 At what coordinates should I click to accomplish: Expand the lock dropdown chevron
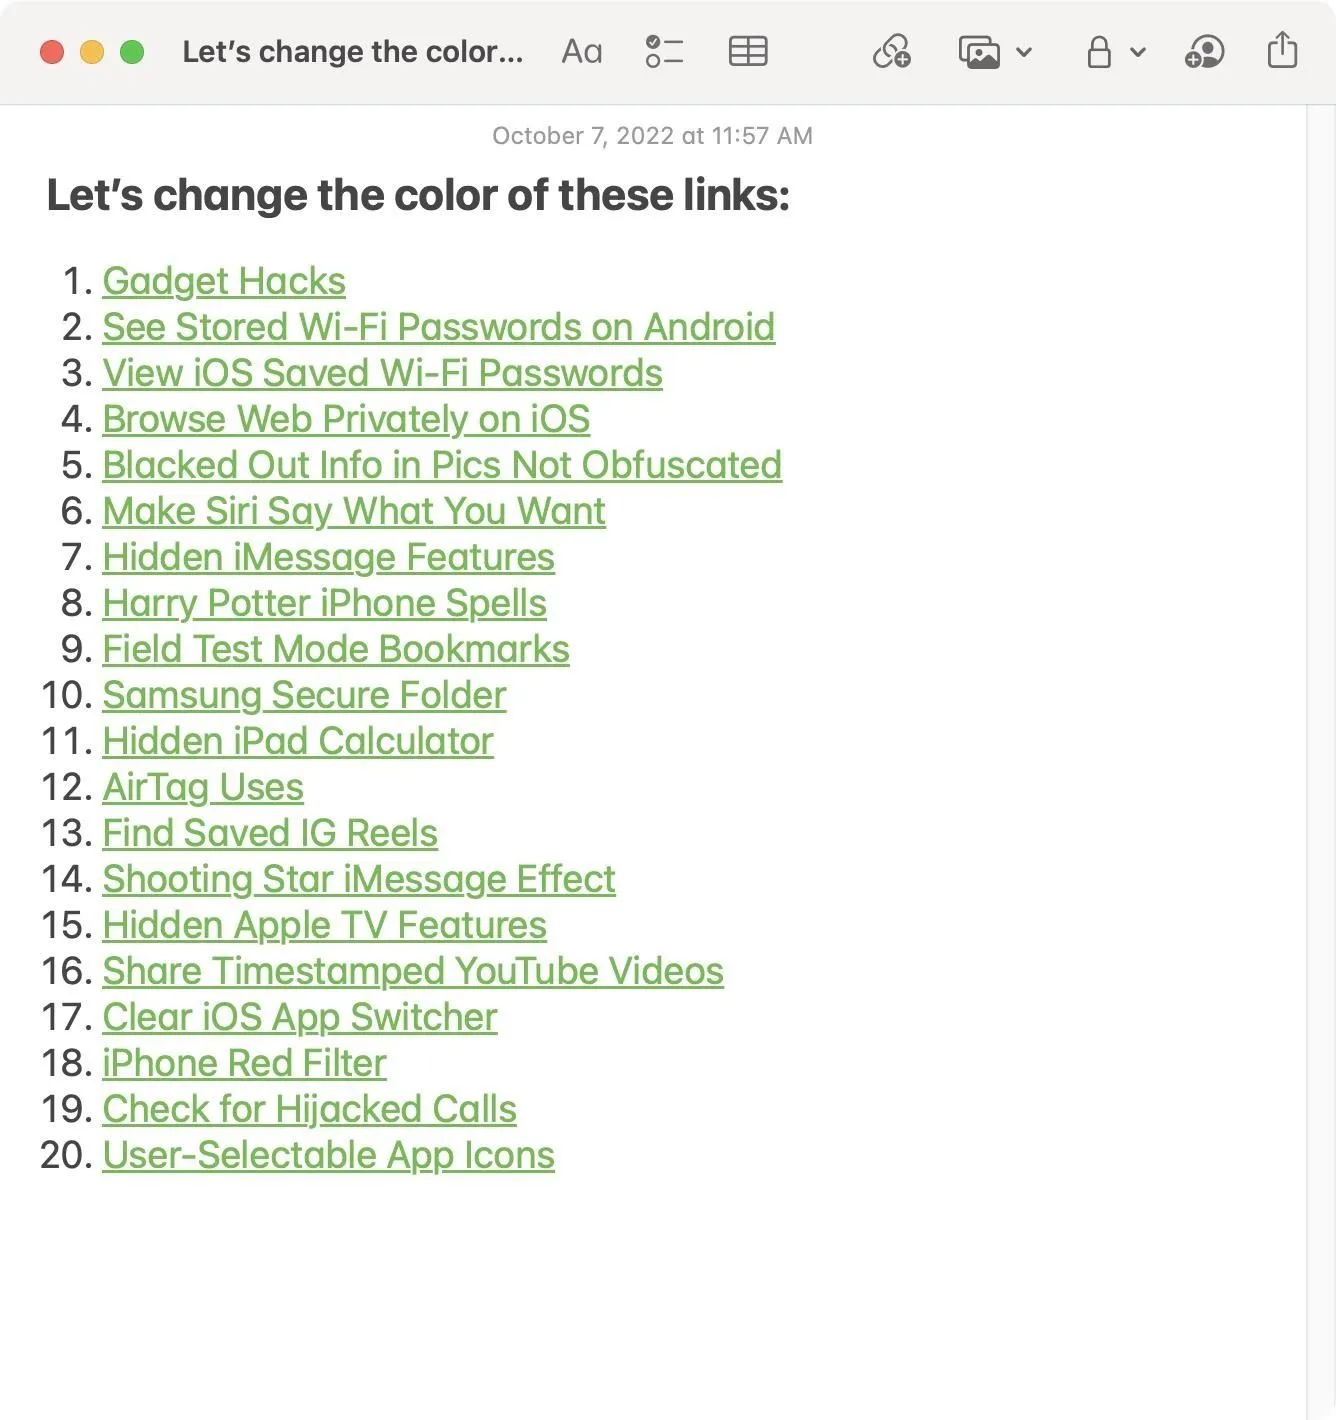point(1138,52)
